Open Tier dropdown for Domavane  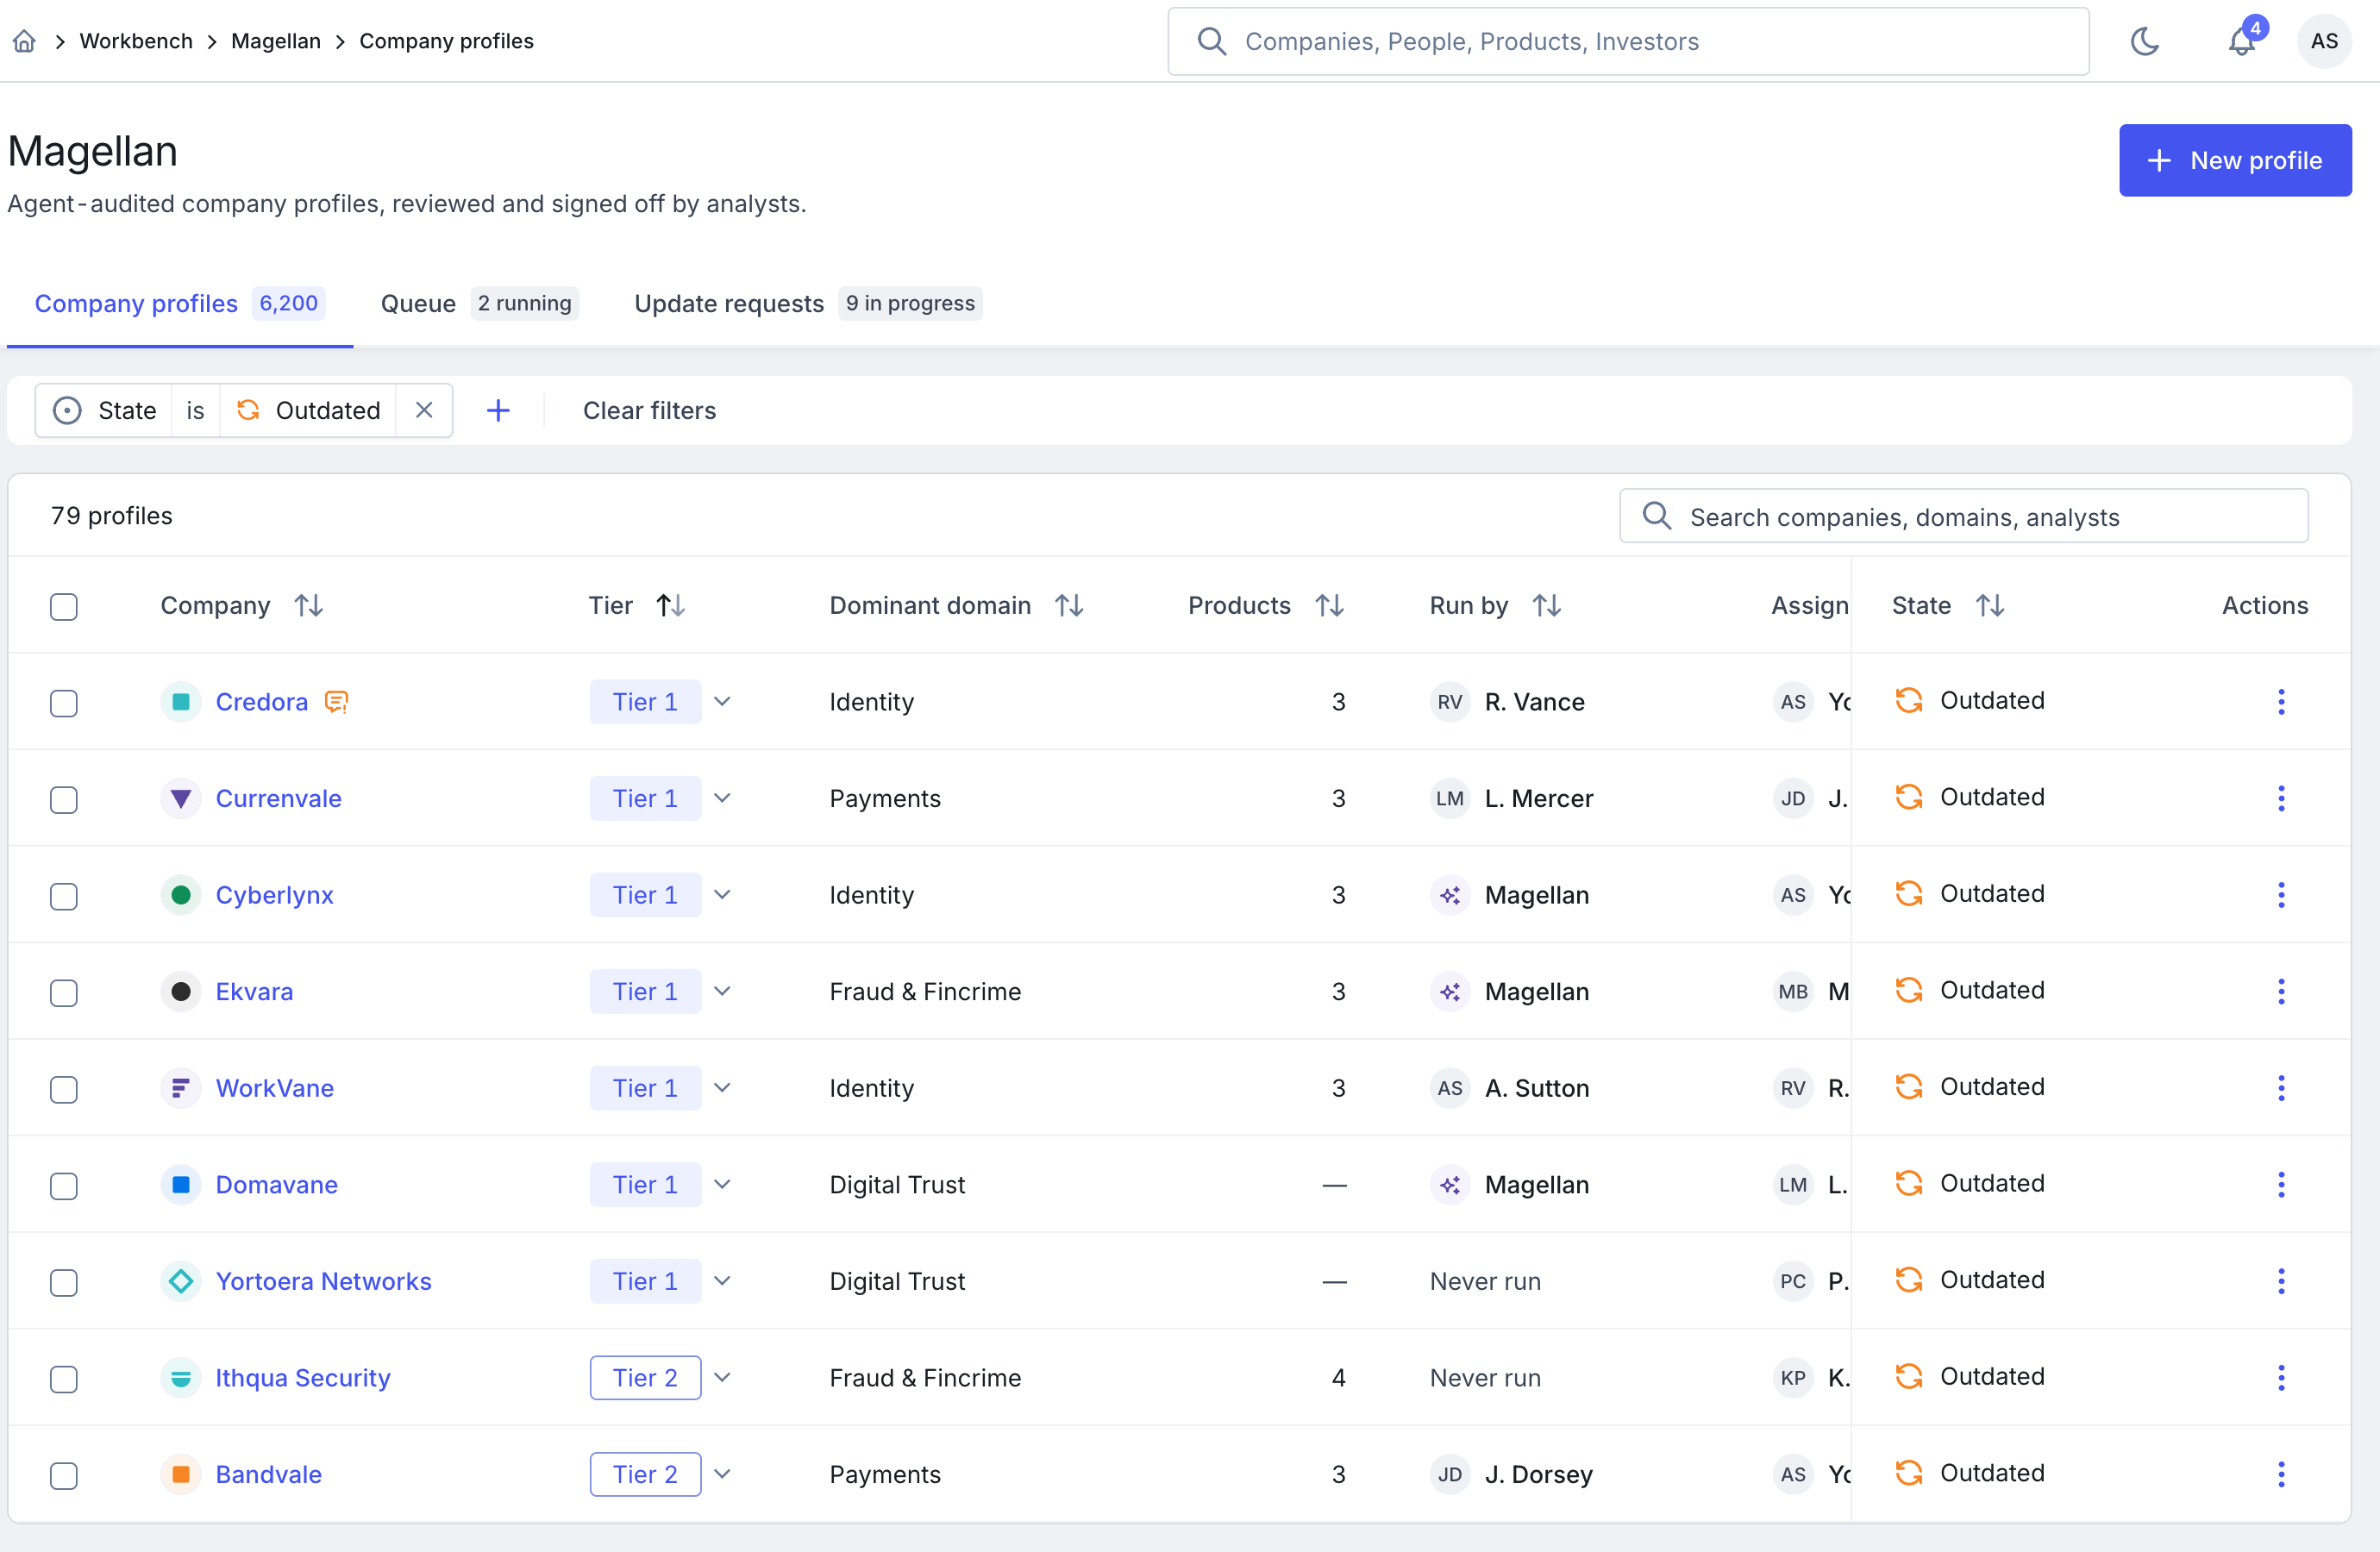tap(722, 1185)
